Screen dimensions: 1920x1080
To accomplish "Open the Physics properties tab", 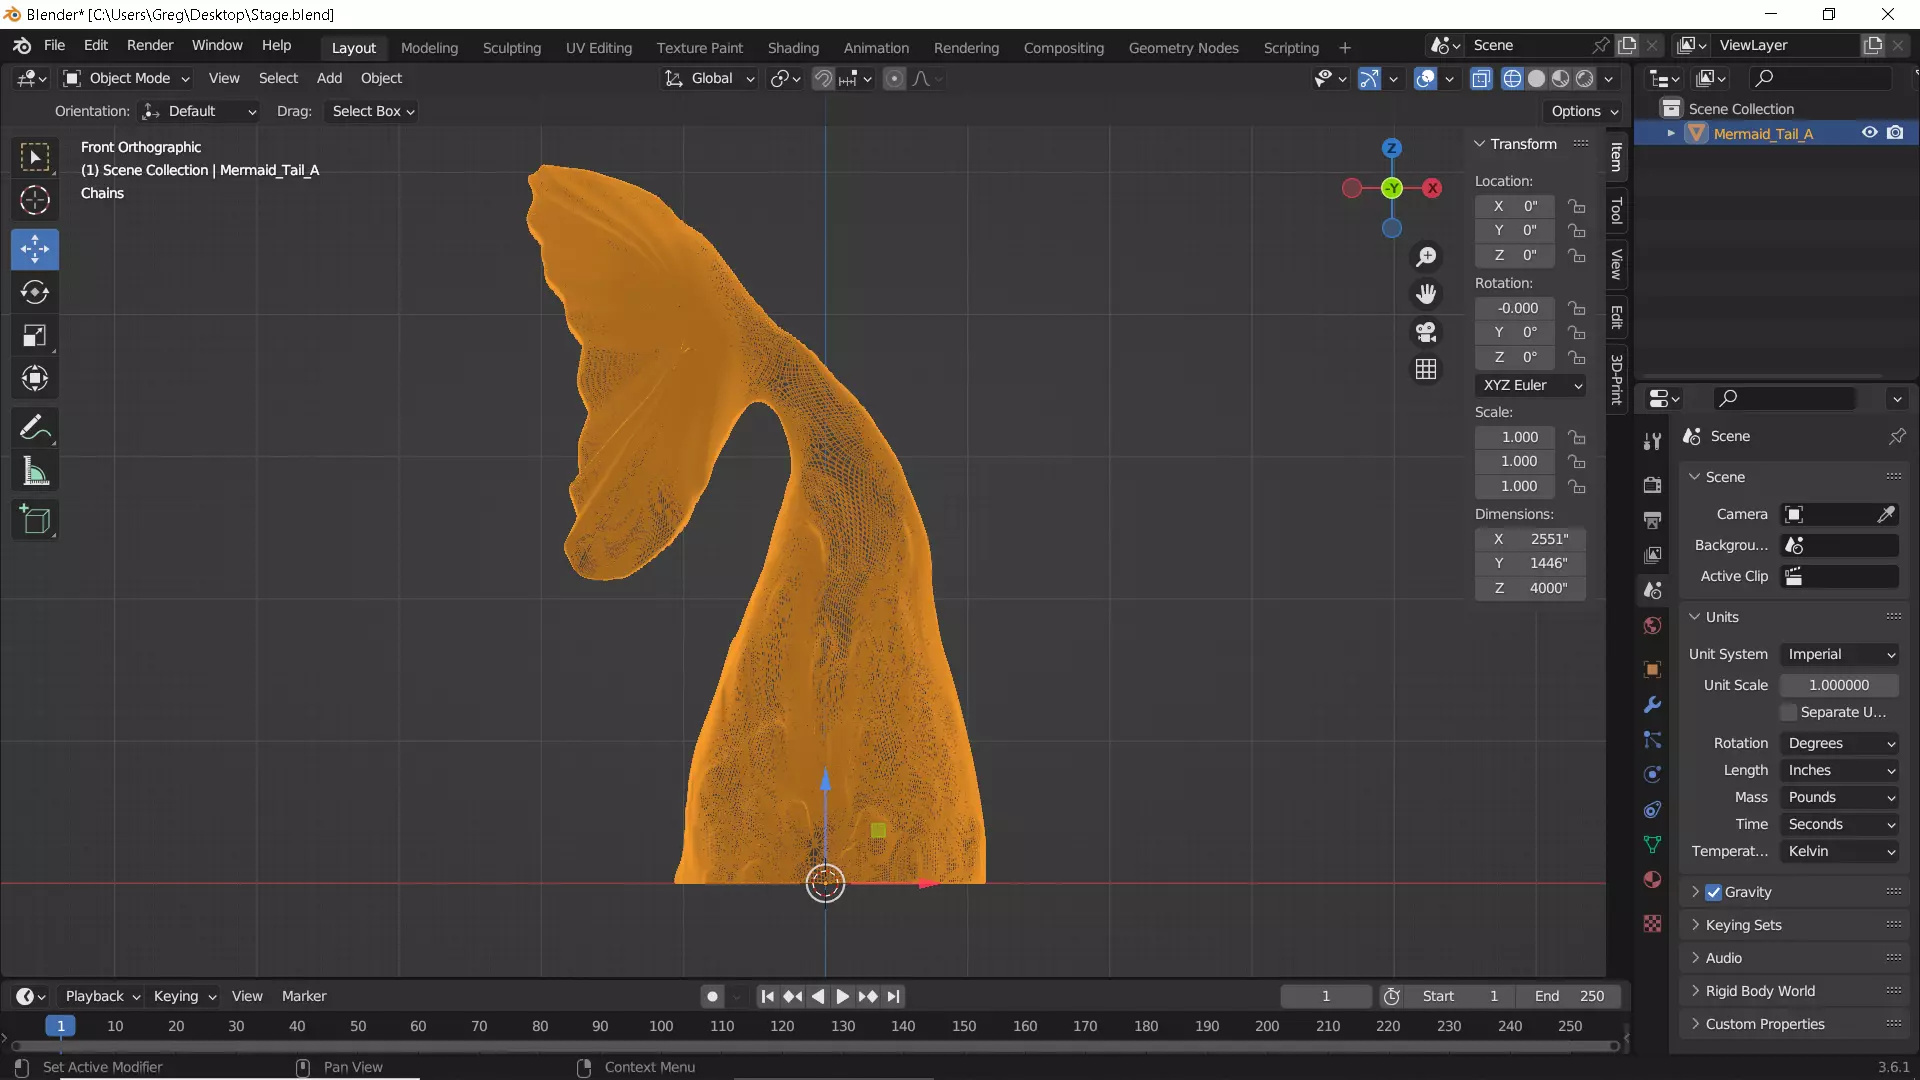I will coord(1652,775).
